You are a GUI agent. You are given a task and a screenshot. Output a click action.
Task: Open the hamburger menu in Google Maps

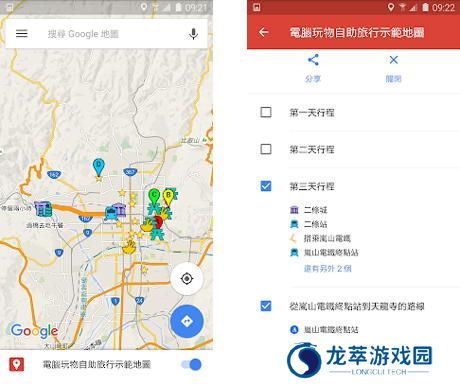point(22,33)
